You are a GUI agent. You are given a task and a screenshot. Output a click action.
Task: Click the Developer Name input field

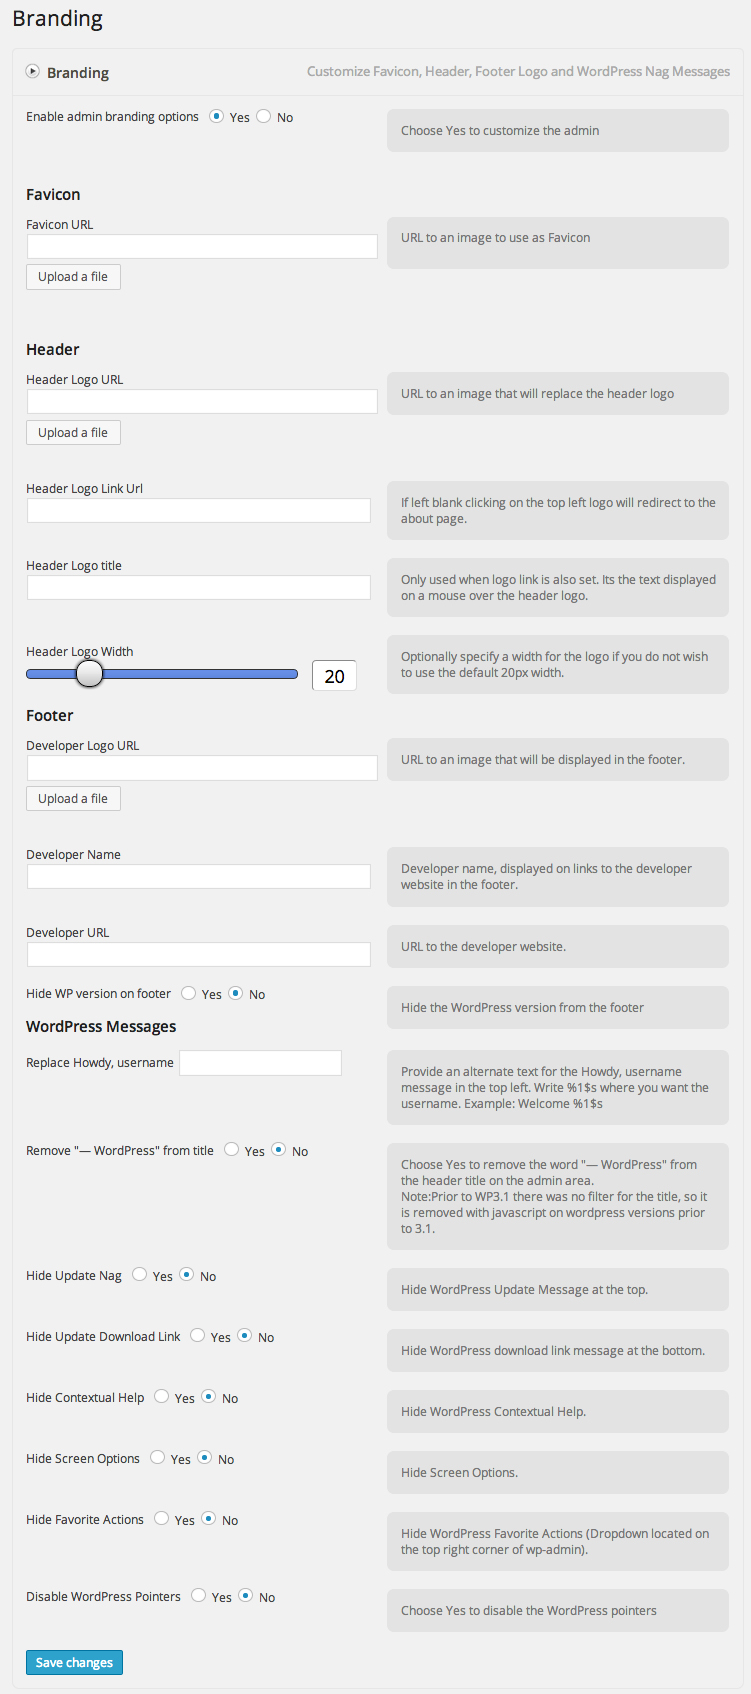coord(199,877)
